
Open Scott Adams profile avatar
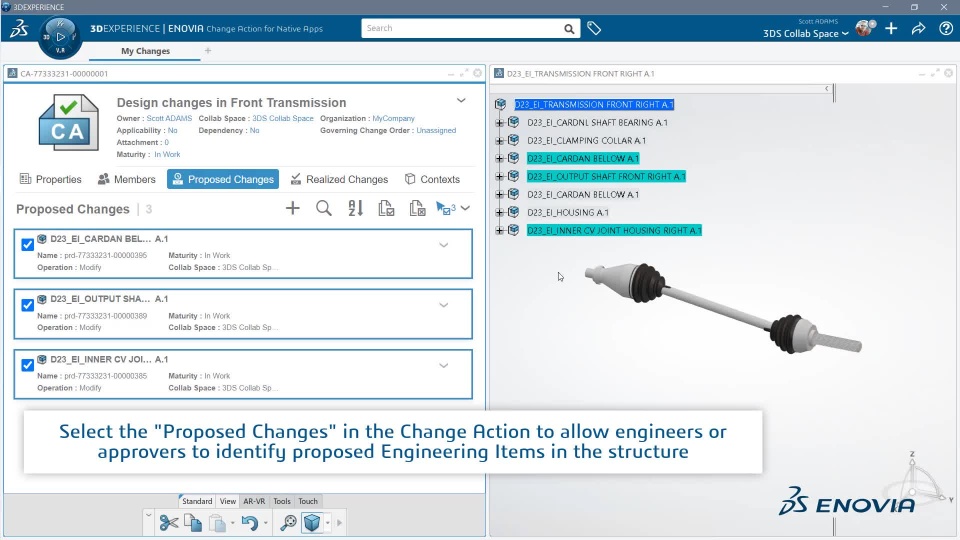(x=864, y=28)
